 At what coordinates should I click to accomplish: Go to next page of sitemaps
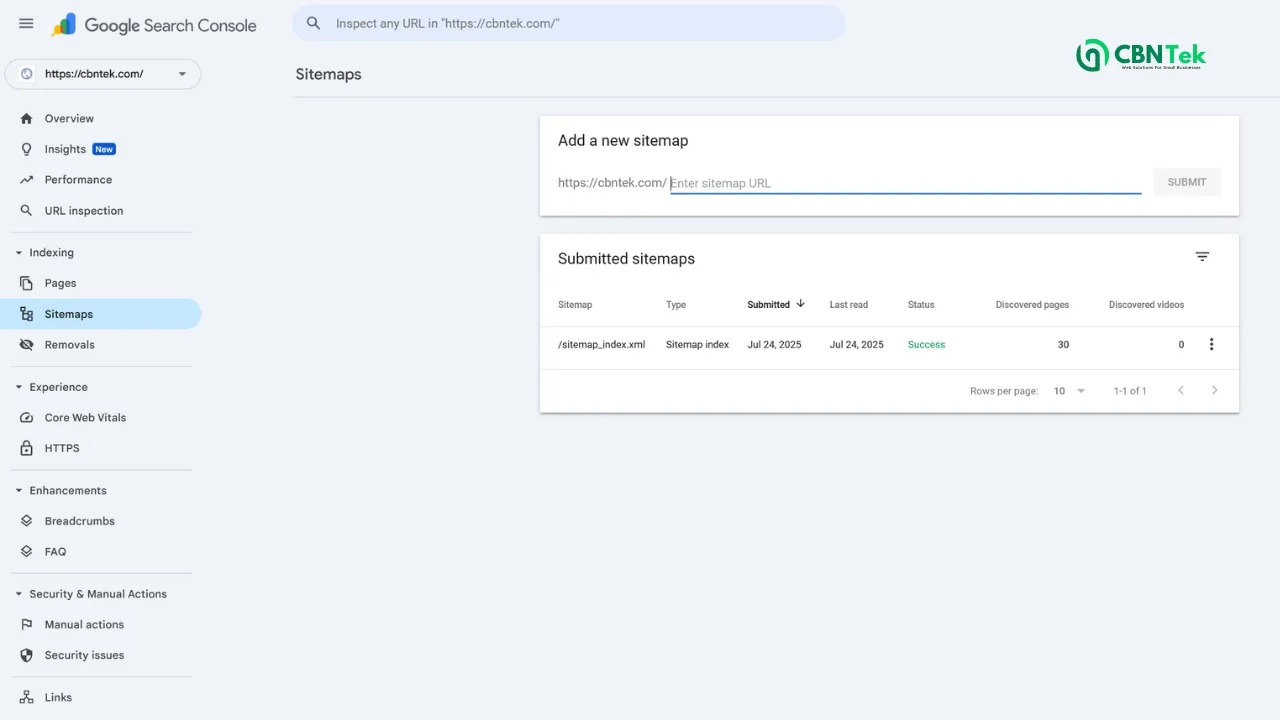point(1215,390)
